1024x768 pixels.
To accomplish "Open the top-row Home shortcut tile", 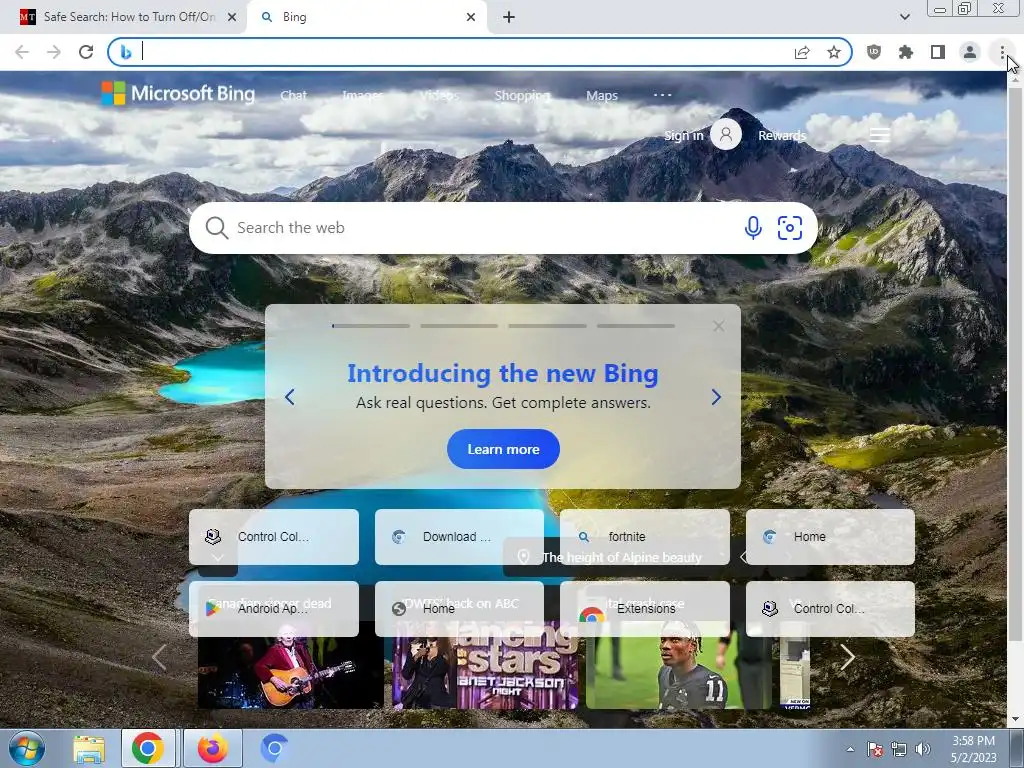I will pyautogui.click(x=830, y=537).
